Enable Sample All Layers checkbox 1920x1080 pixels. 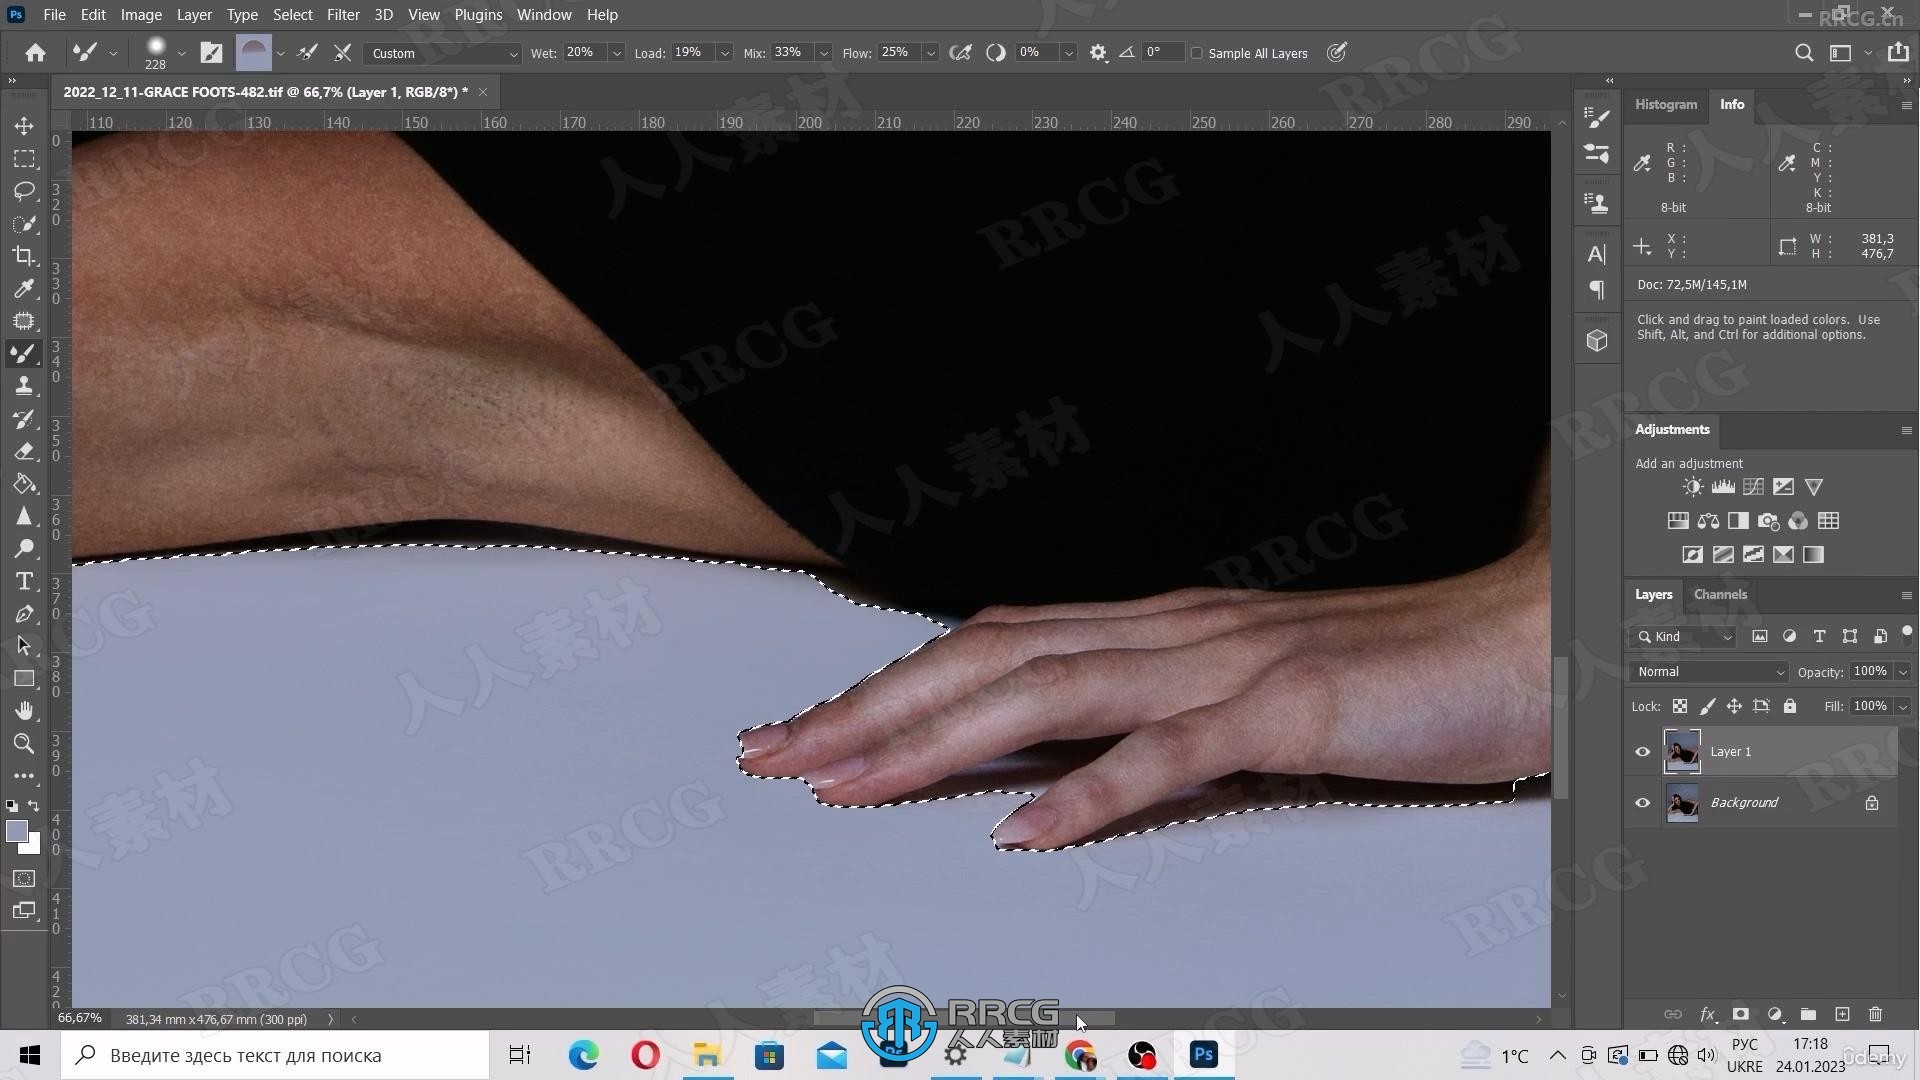point(1195,53)
